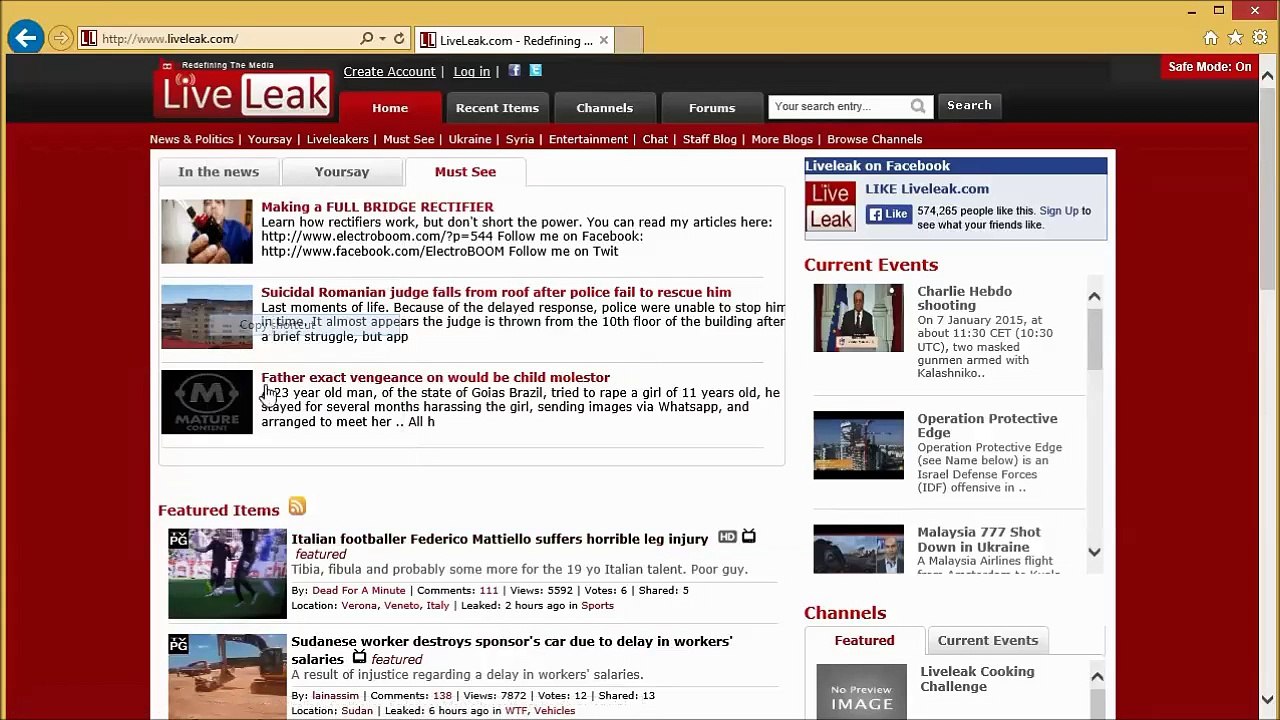1280x720 pixels.
Task: Switch to the Yoursay content tab
Action: pyautogui.click(x=342, y=172)
